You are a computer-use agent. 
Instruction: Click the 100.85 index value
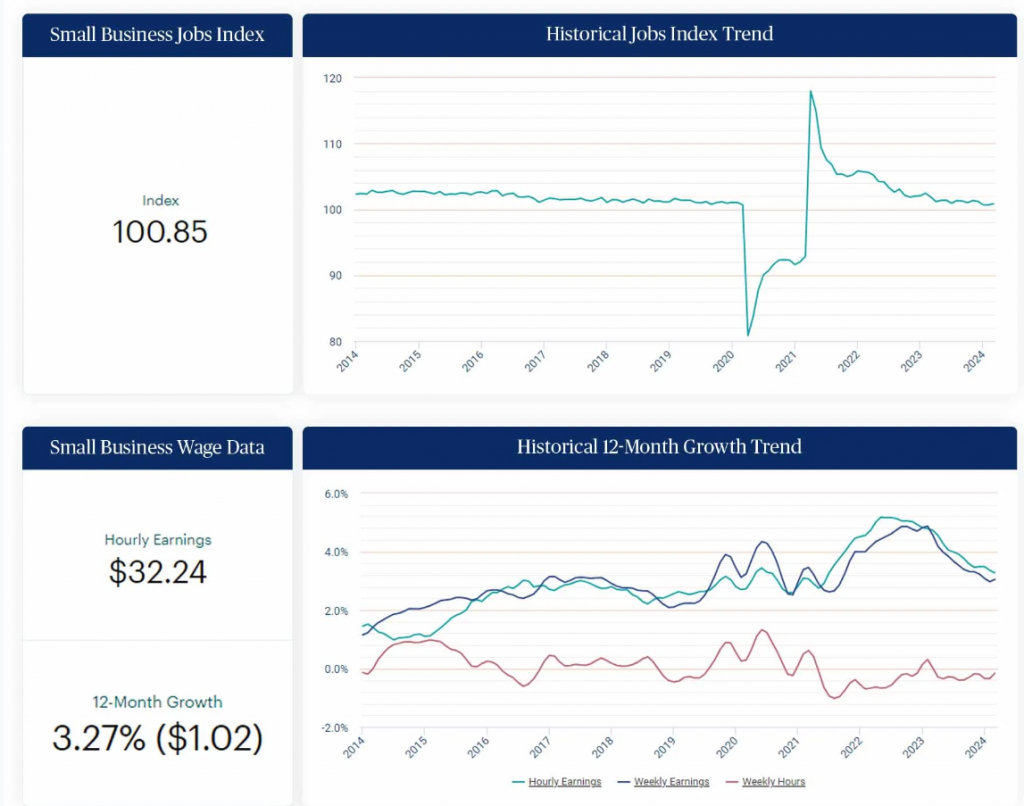[160, 232]
